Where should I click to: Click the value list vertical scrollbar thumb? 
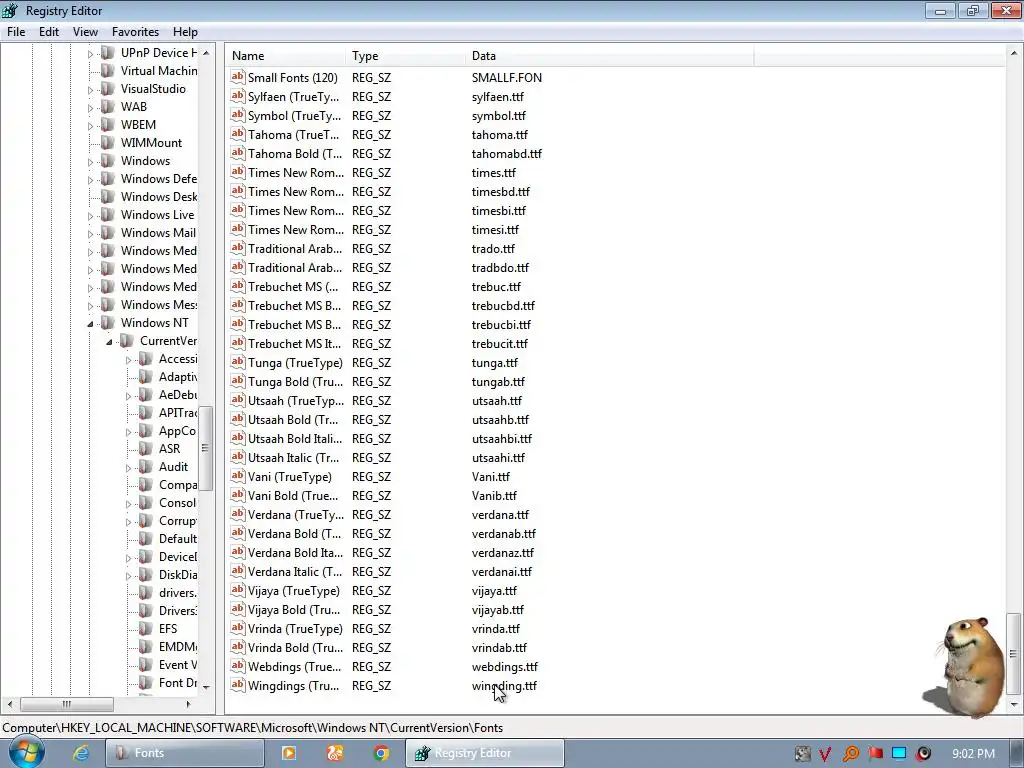click(1013, 653)
